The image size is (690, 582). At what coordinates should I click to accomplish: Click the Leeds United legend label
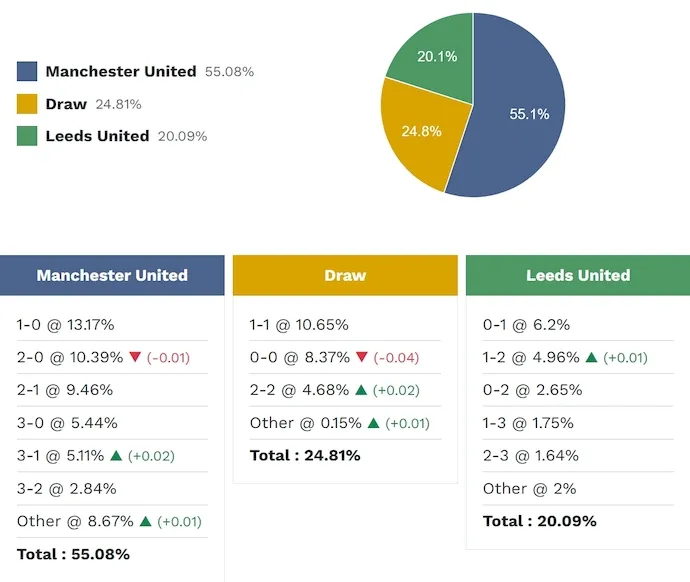coord(97,136)
